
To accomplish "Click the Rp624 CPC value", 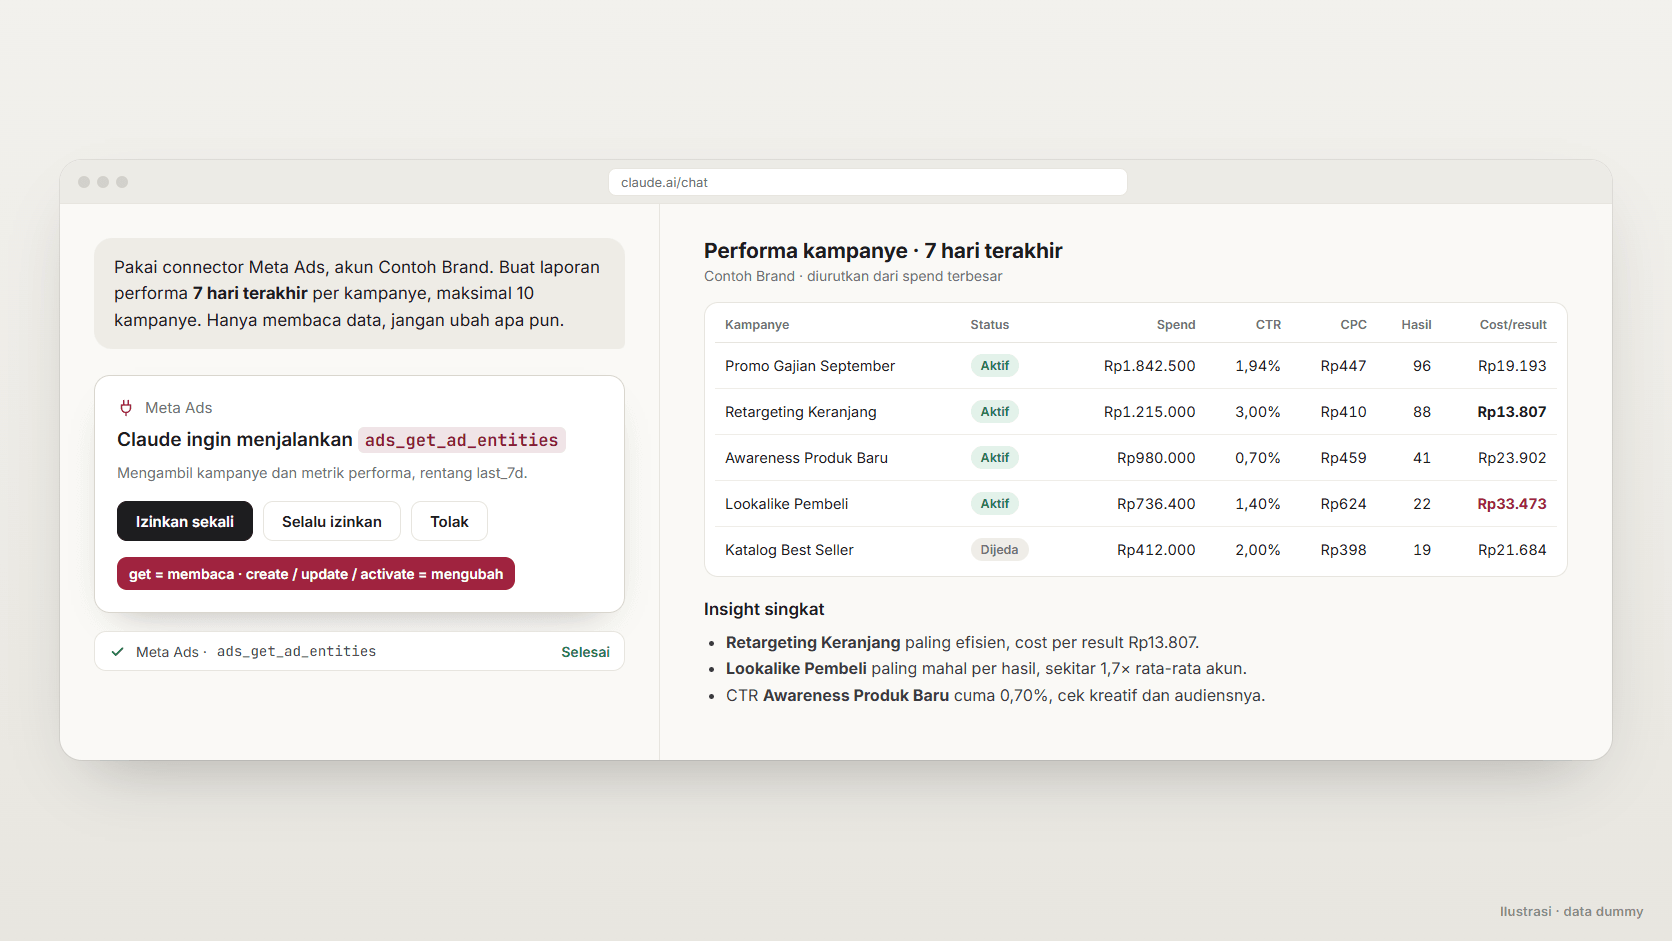I will coord(1343,504).
